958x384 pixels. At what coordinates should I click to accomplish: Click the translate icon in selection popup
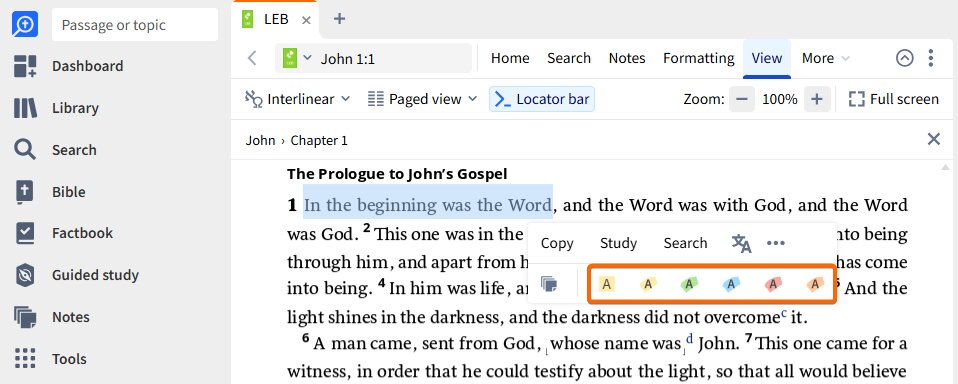tap(742, 244)
